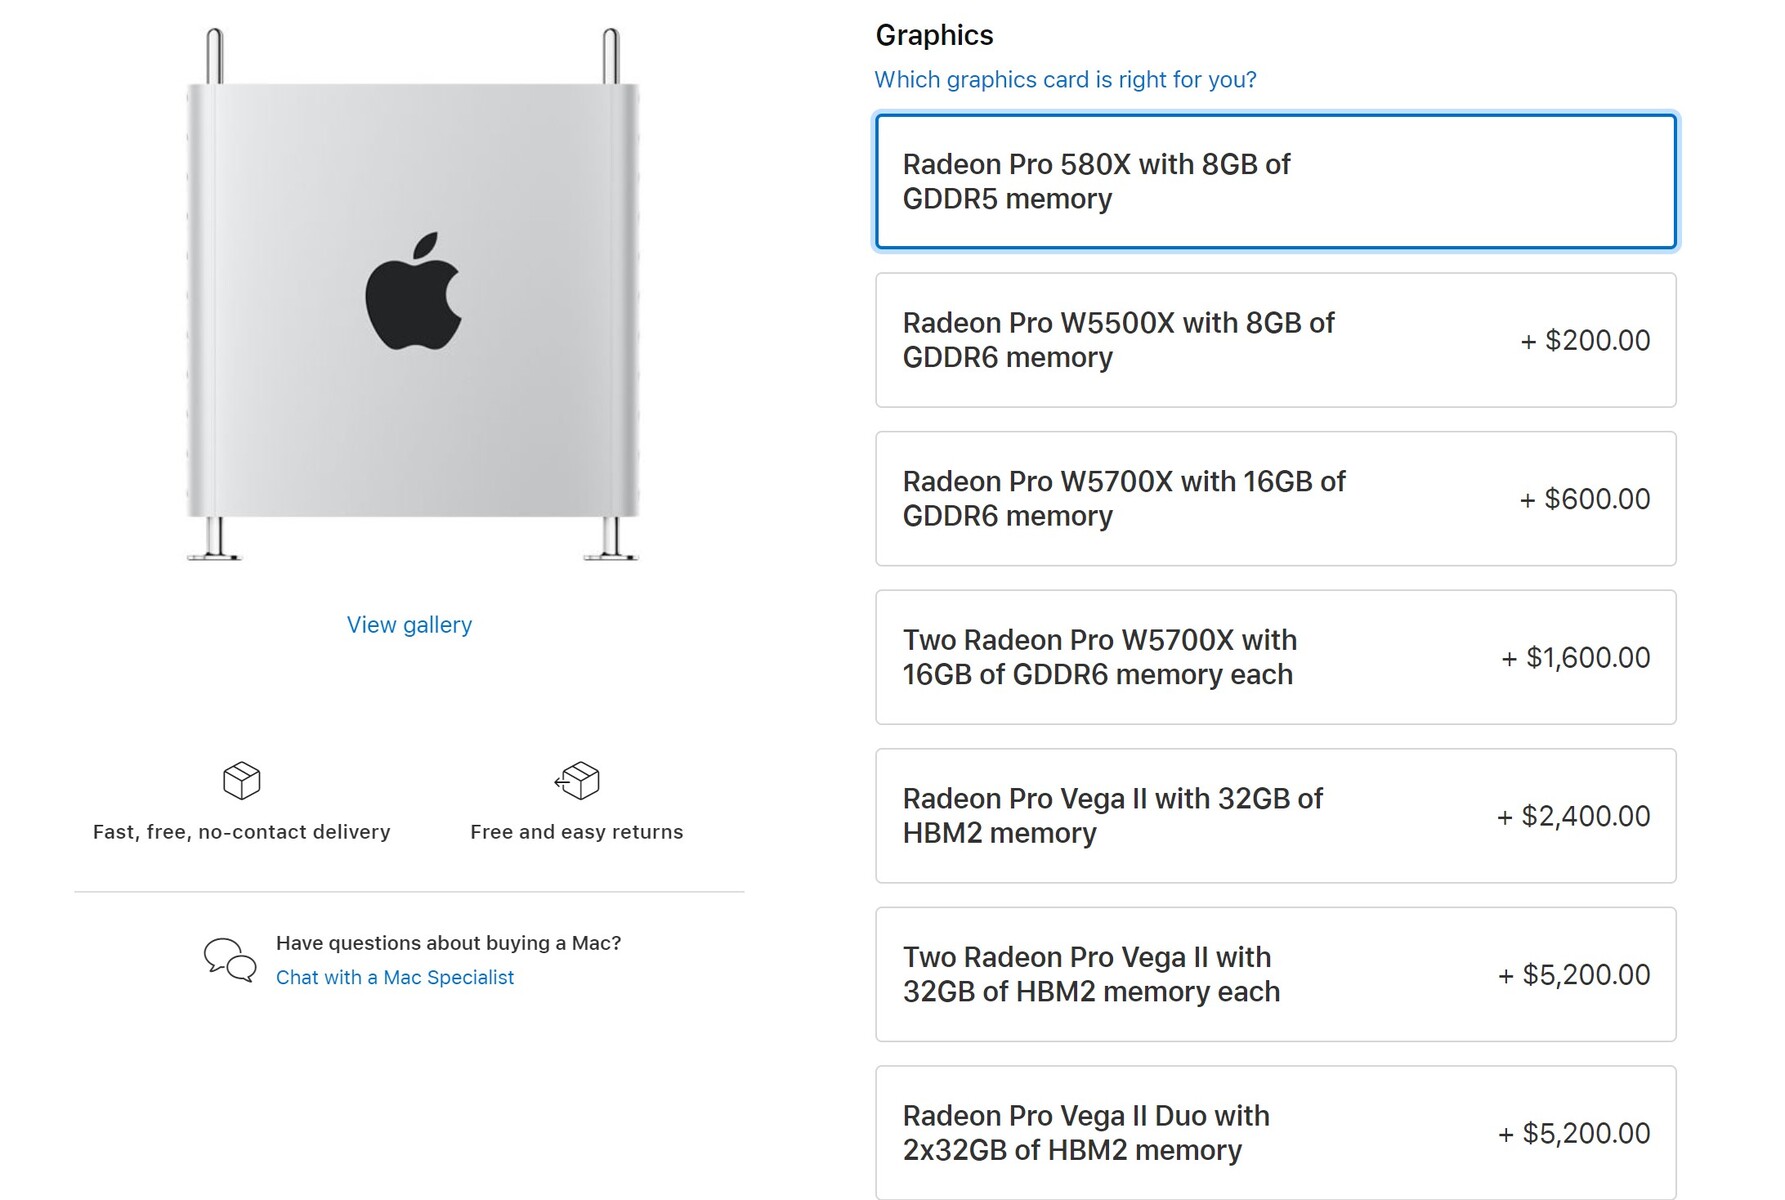
Task: Choose Radeon Pro Vega II Duo option
Action: (1275, 1133)
